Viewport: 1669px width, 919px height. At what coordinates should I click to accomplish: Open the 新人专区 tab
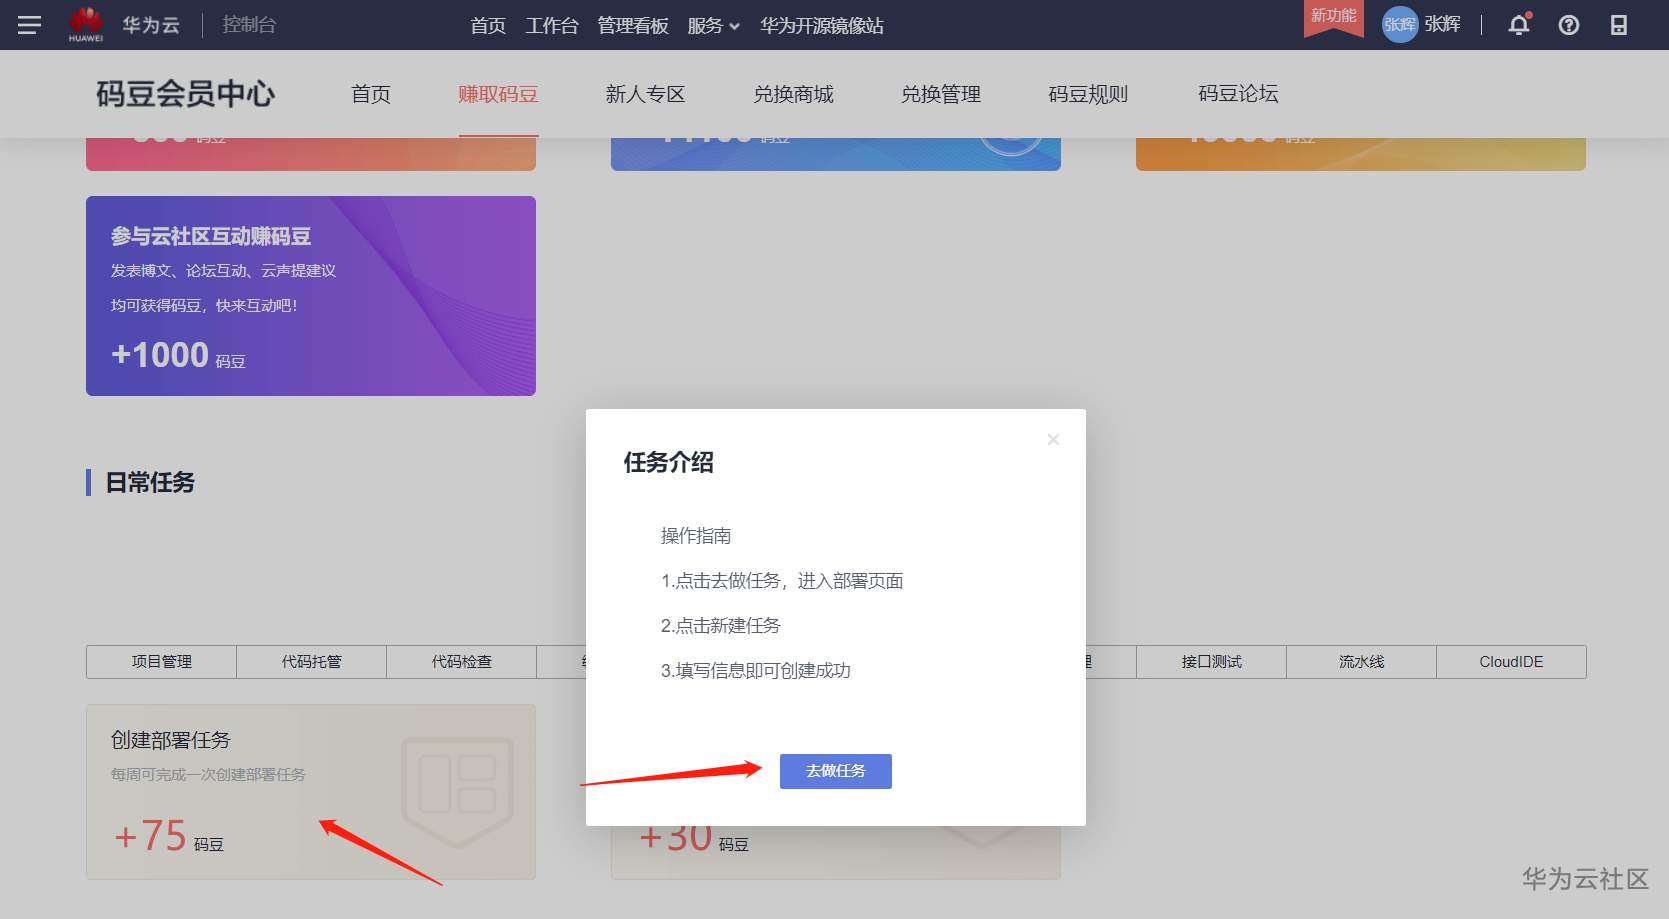[646, 94]
